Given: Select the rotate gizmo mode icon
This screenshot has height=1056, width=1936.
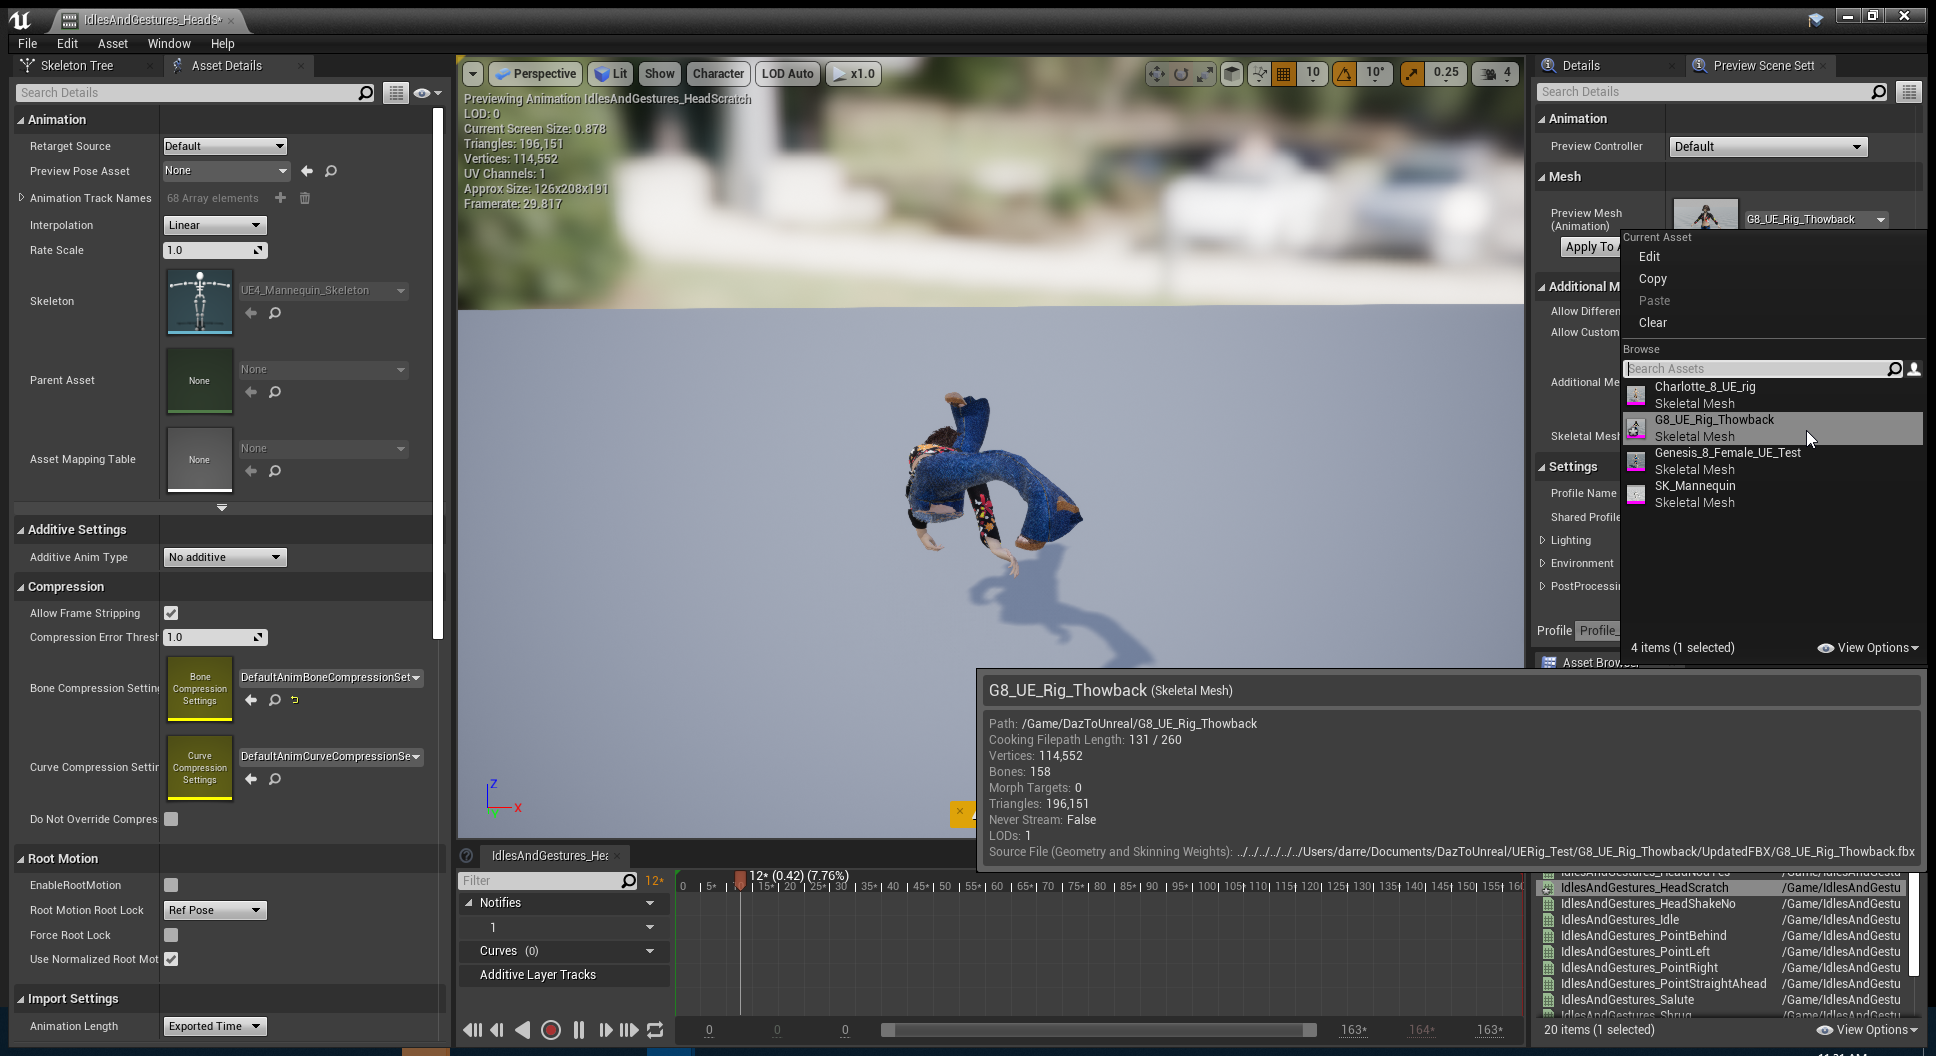Looking at the screenshot, I should pos(1181,74).
